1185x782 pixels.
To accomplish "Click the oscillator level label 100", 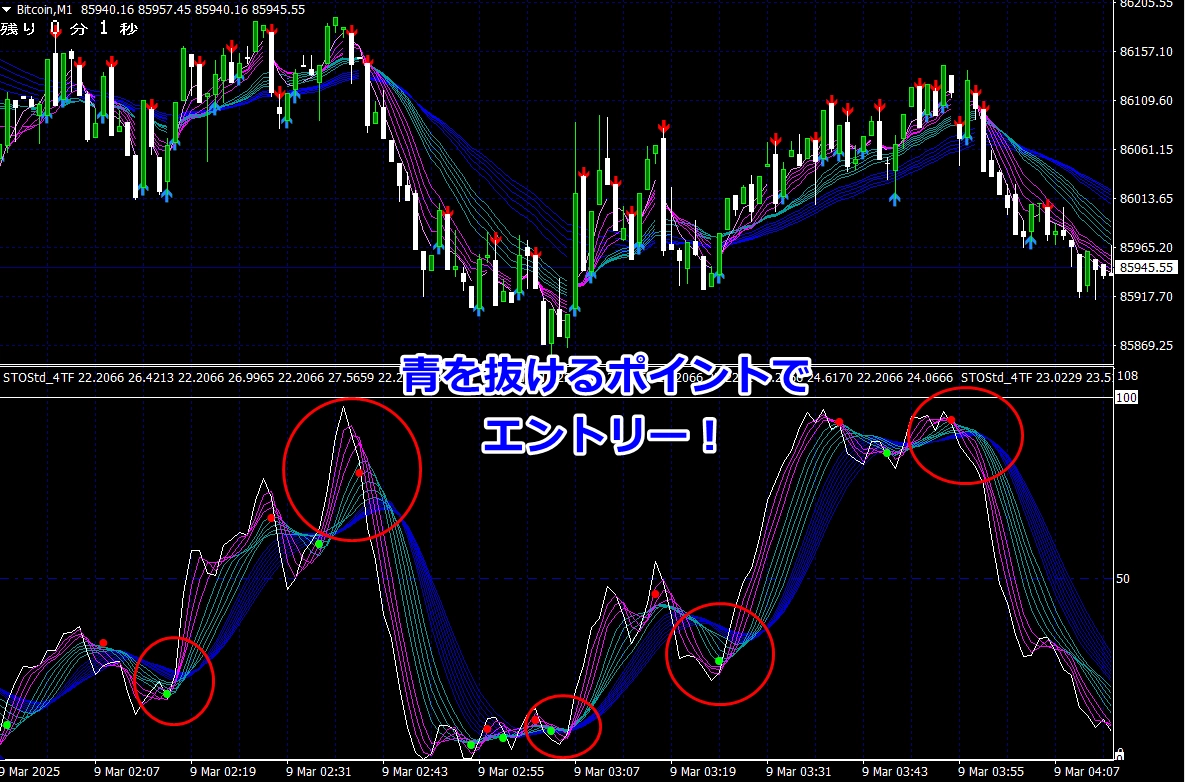I will tap(1126, 397).
